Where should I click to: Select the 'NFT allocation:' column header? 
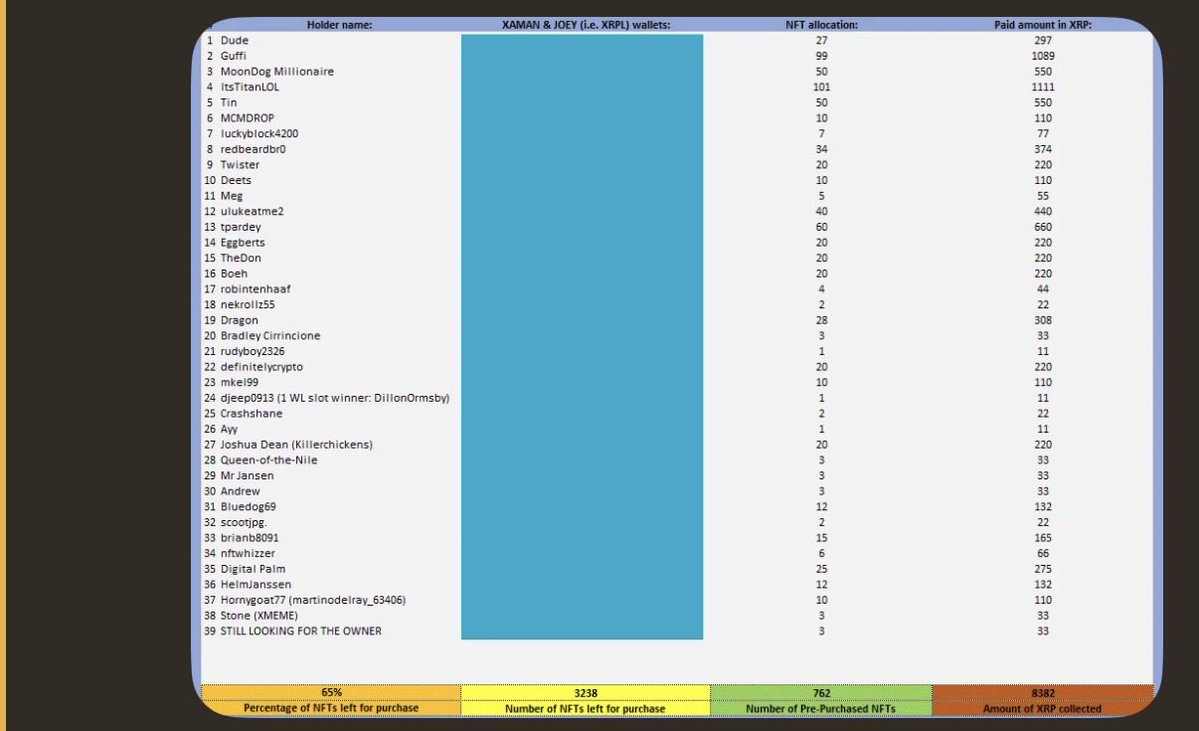pyautogui.click(x=821, y=24)
